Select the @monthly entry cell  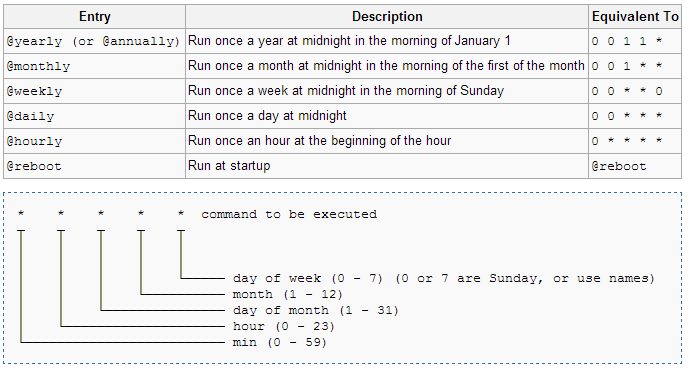[x=94, y=66]
